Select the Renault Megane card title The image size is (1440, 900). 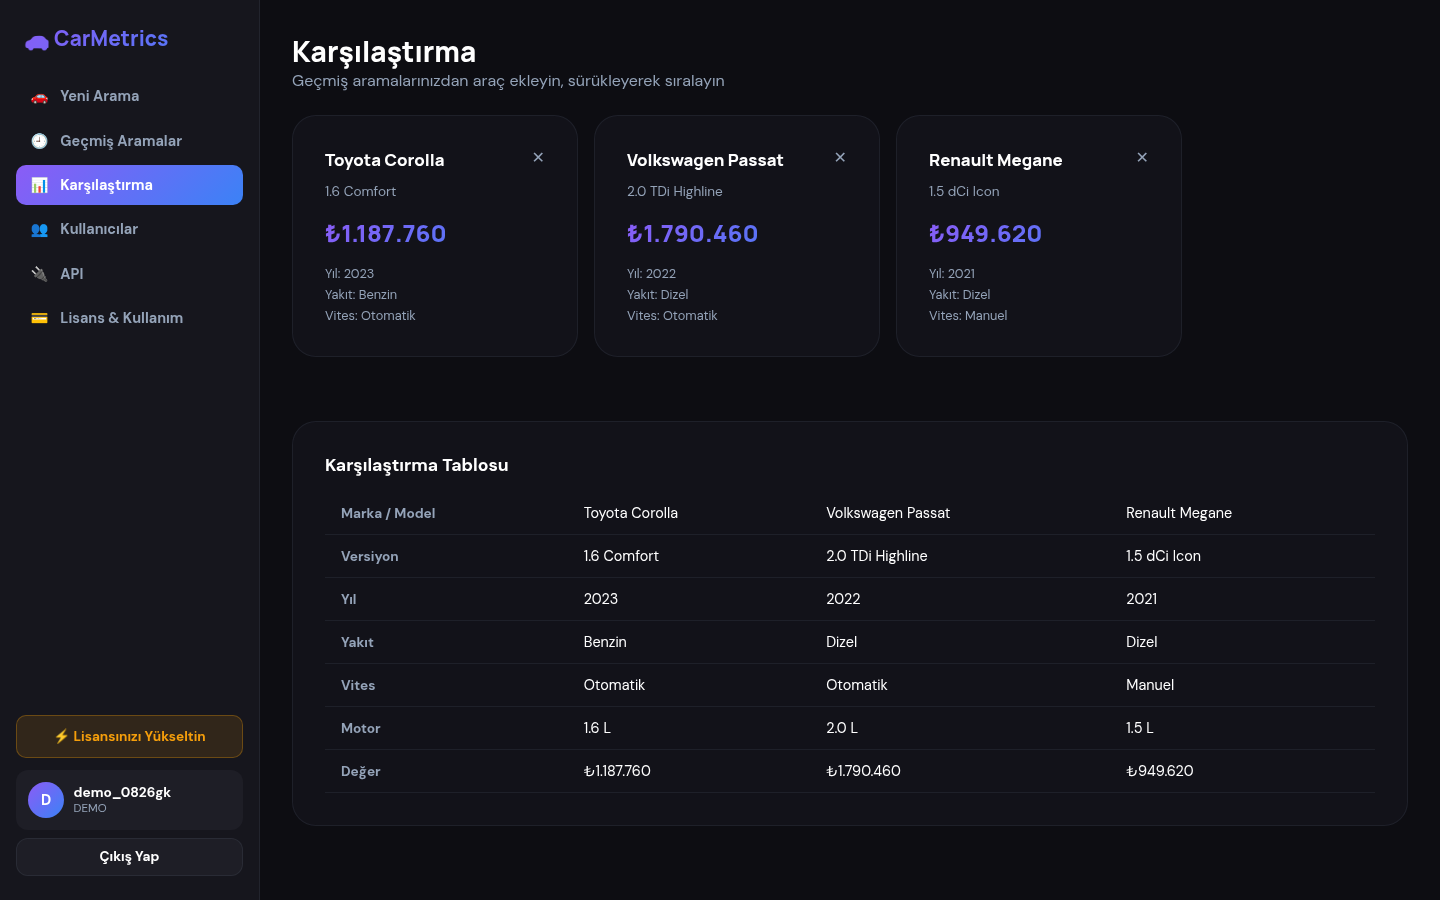point(995,160)
